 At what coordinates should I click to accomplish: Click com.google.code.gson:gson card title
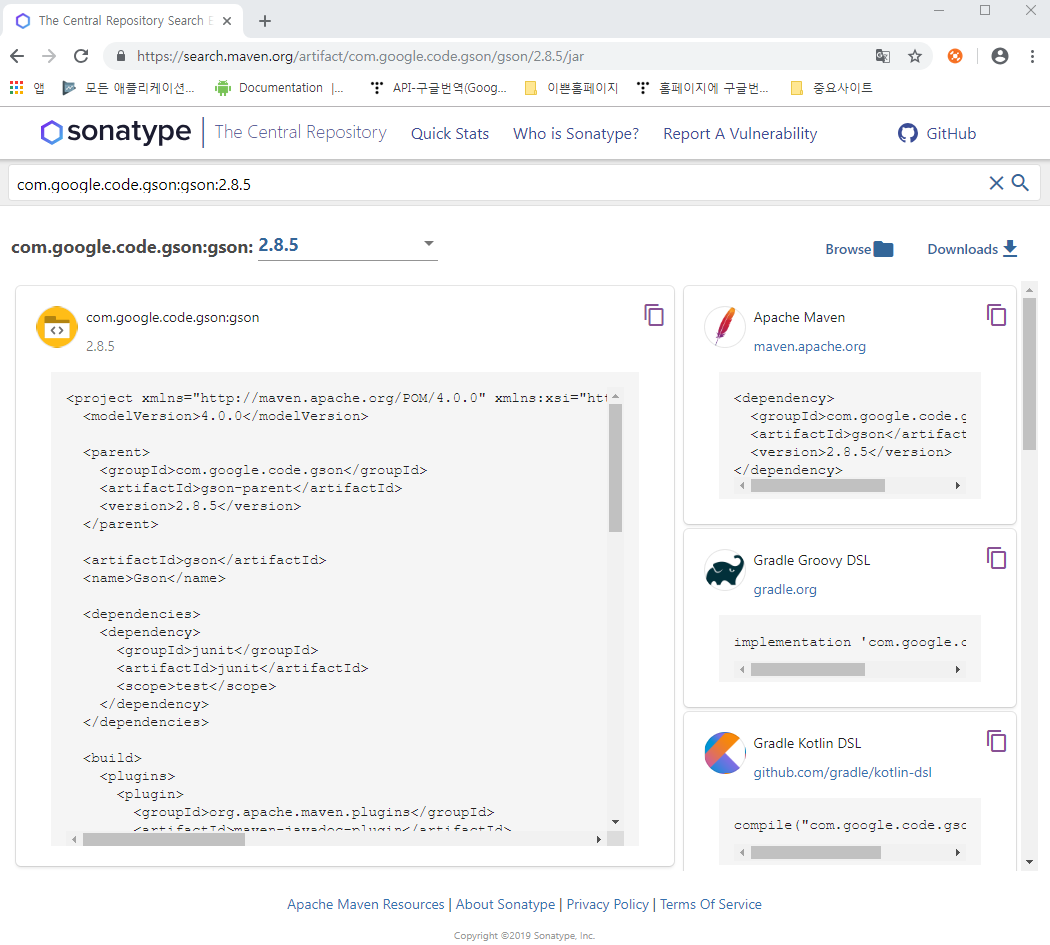(x=173, y=317)
